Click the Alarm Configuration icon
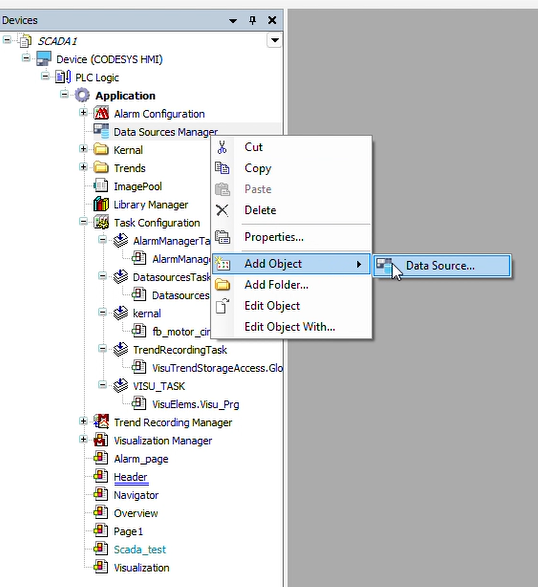 101,113
